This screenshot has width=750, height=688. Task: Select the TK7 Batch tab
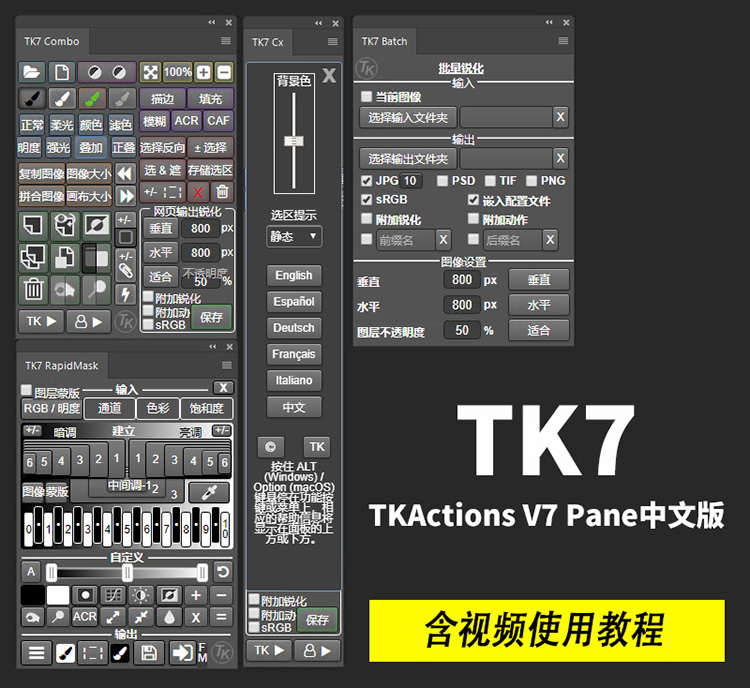tap(385, 42)
